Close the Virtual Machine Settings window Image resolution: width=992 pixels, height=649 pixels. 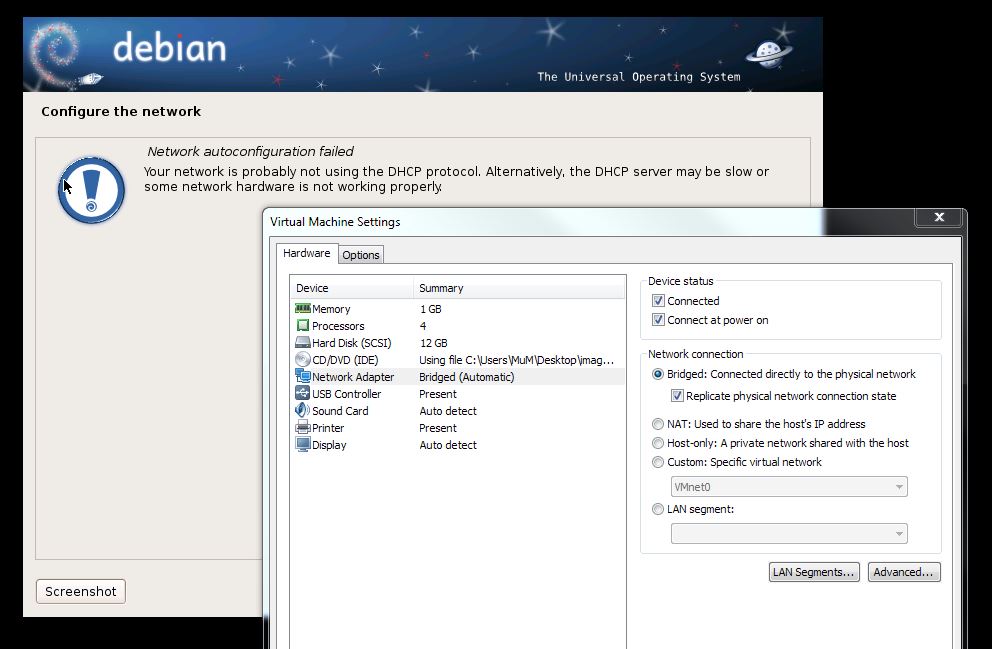pos(939,217)
